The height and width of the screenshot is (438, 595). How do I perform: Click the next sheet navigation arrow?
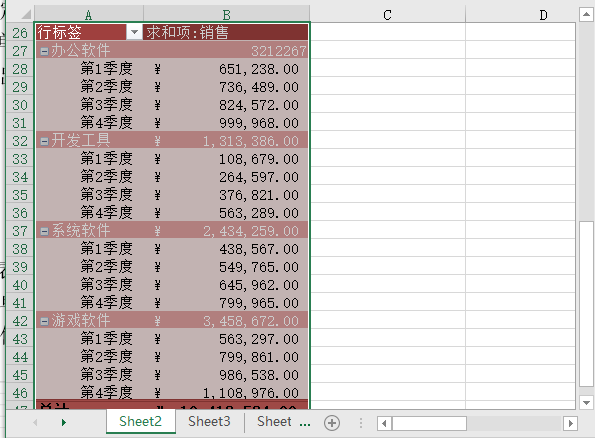(64, 422)
